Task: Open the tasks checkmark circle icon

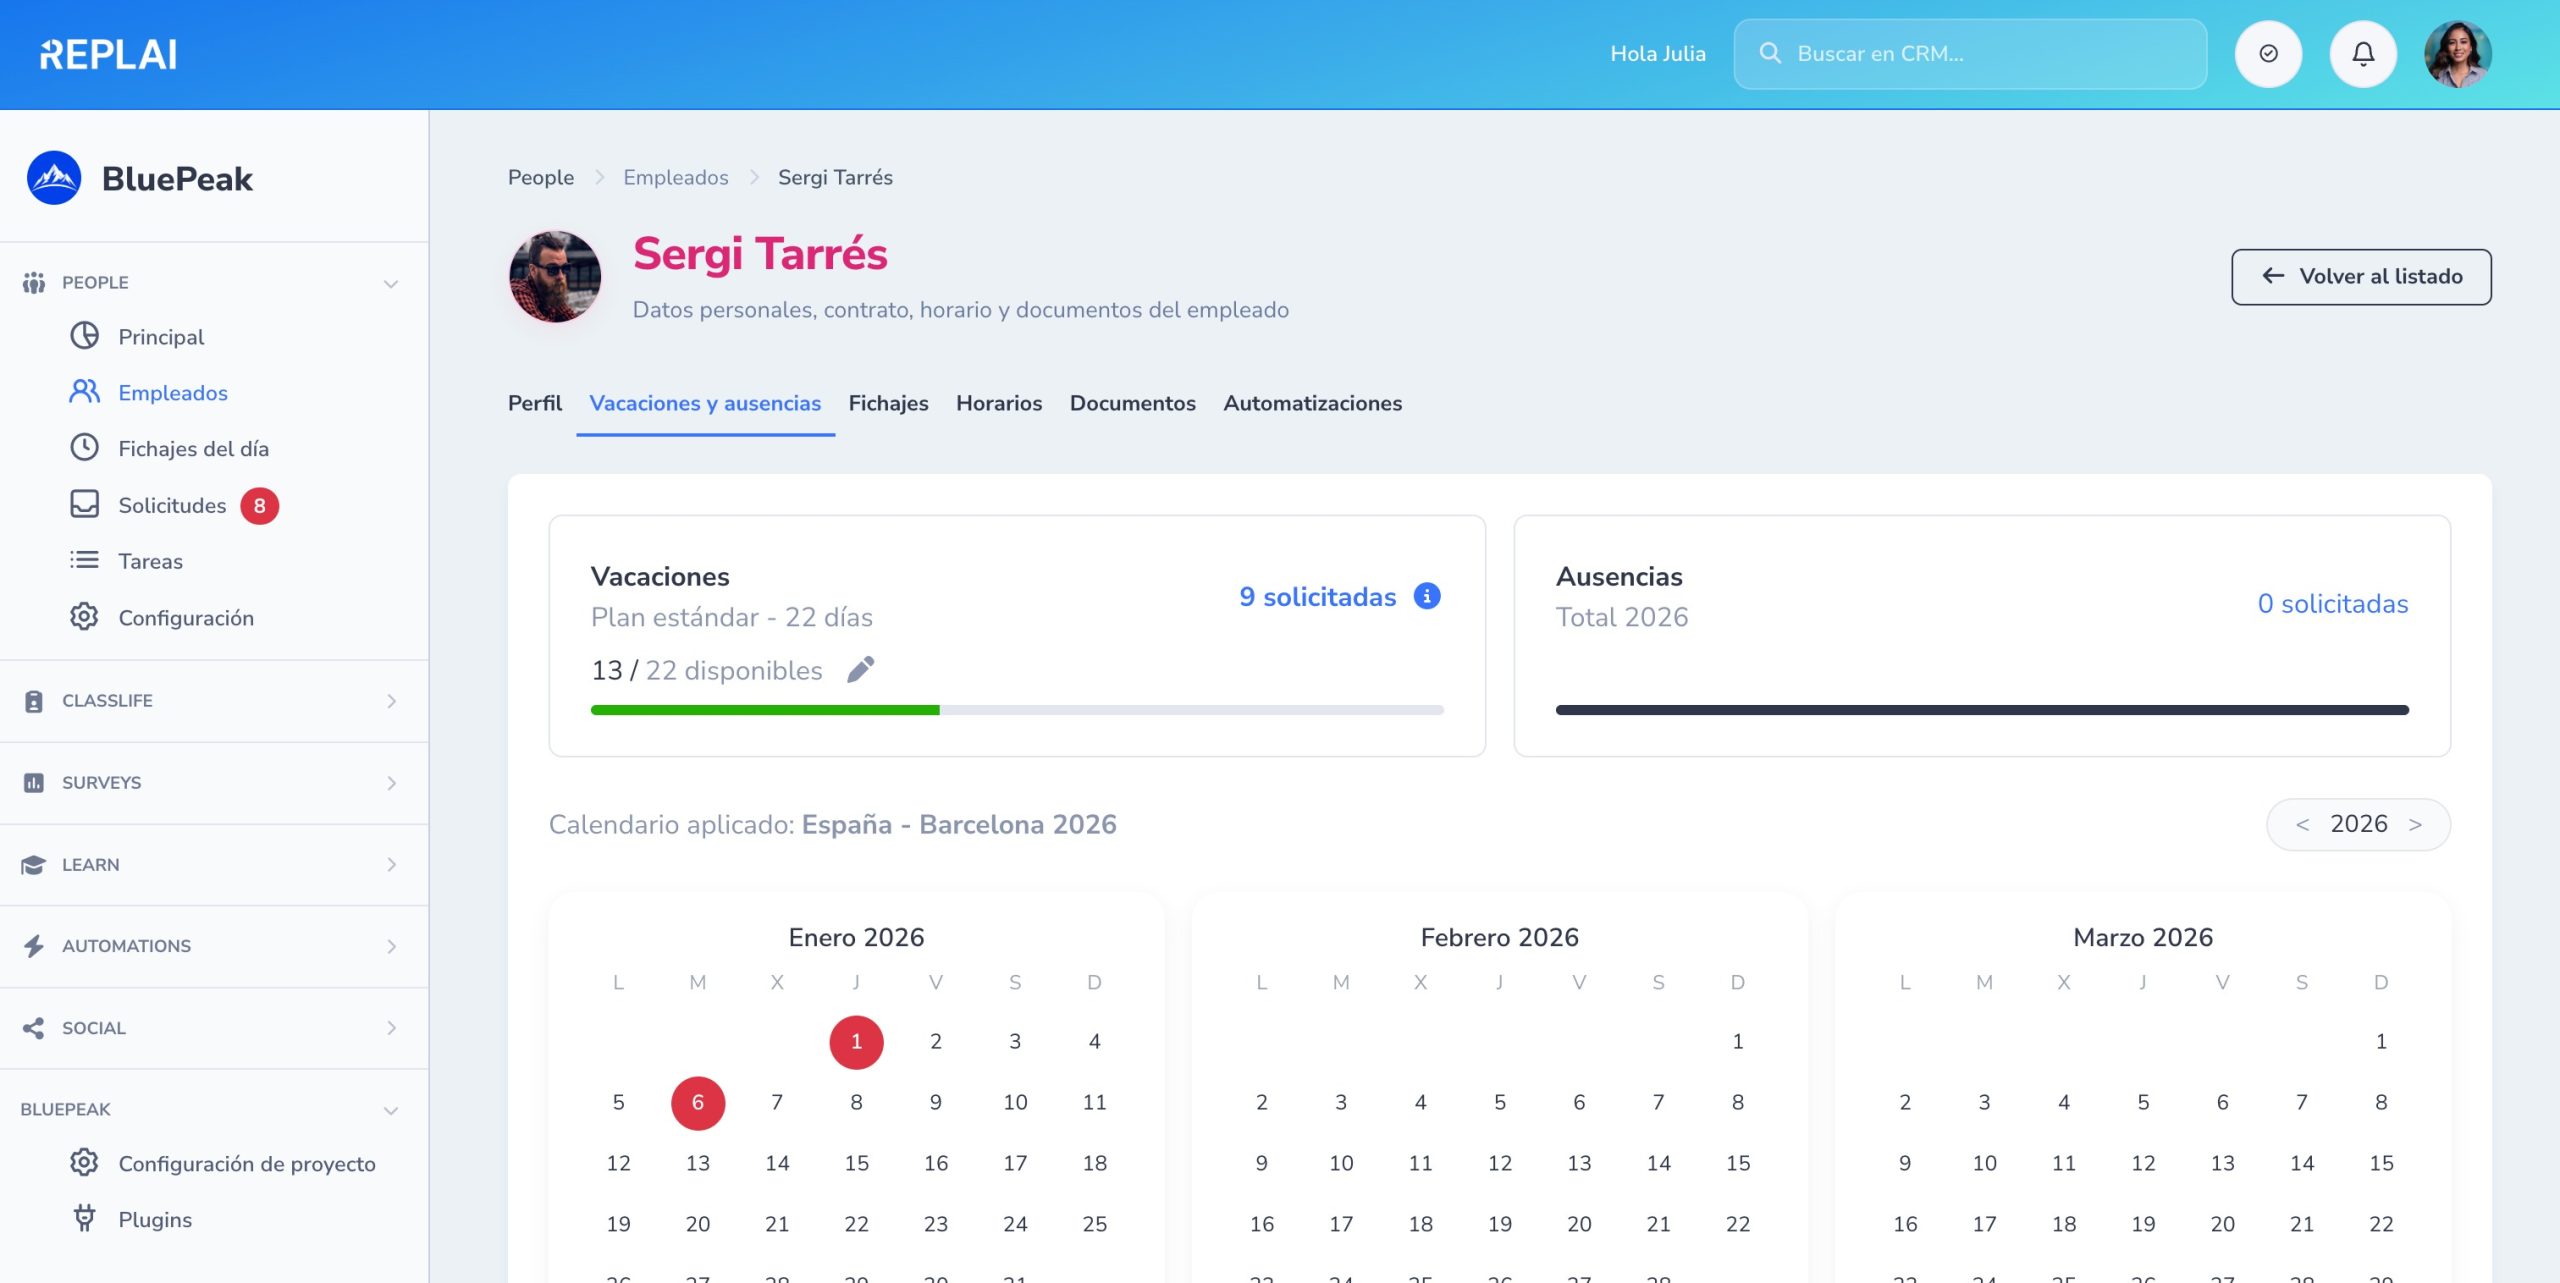Action: click(2268, 54)
